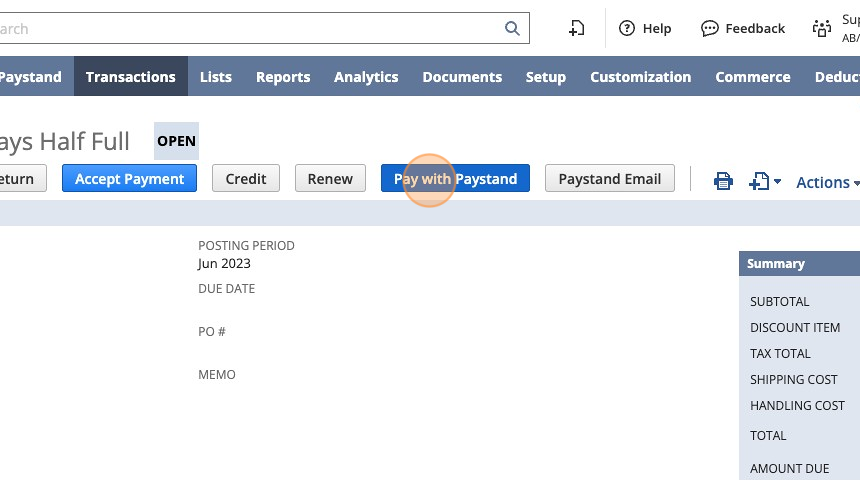Screen dimensions: 860x480
Task: Click the Feedback speech bubble icon
Action: click(710, 29)
